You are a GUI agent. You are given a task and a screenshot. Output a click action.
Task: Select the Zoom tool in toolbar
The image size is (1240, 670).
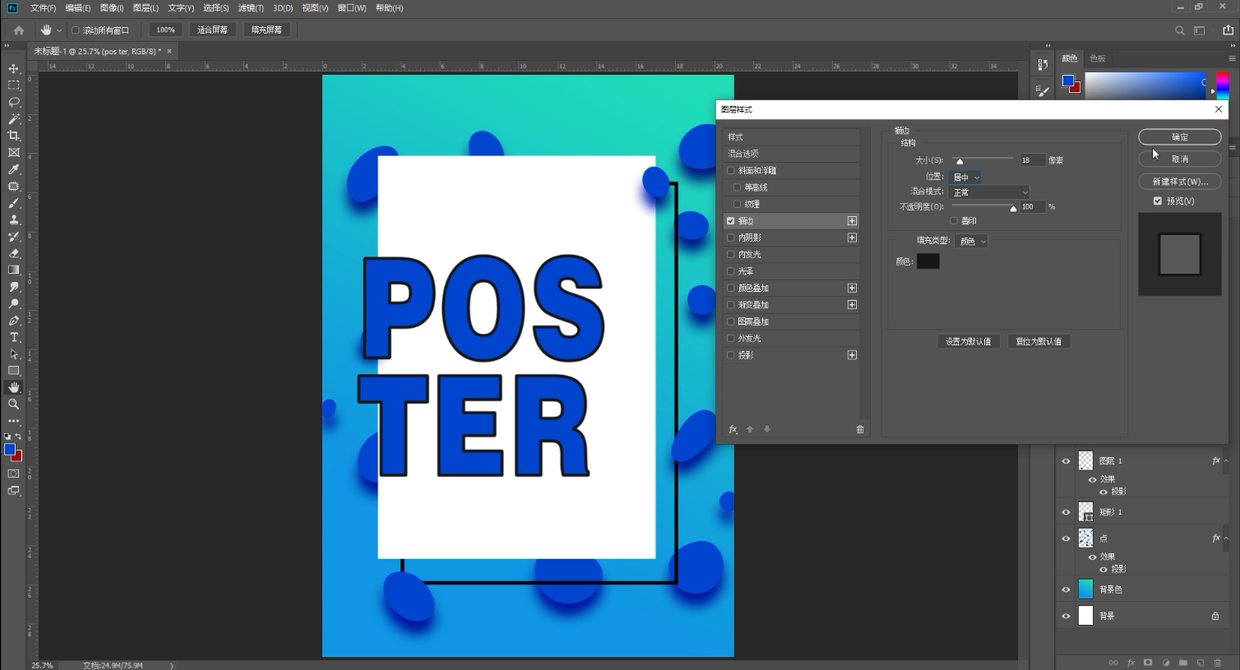[14, 404]
